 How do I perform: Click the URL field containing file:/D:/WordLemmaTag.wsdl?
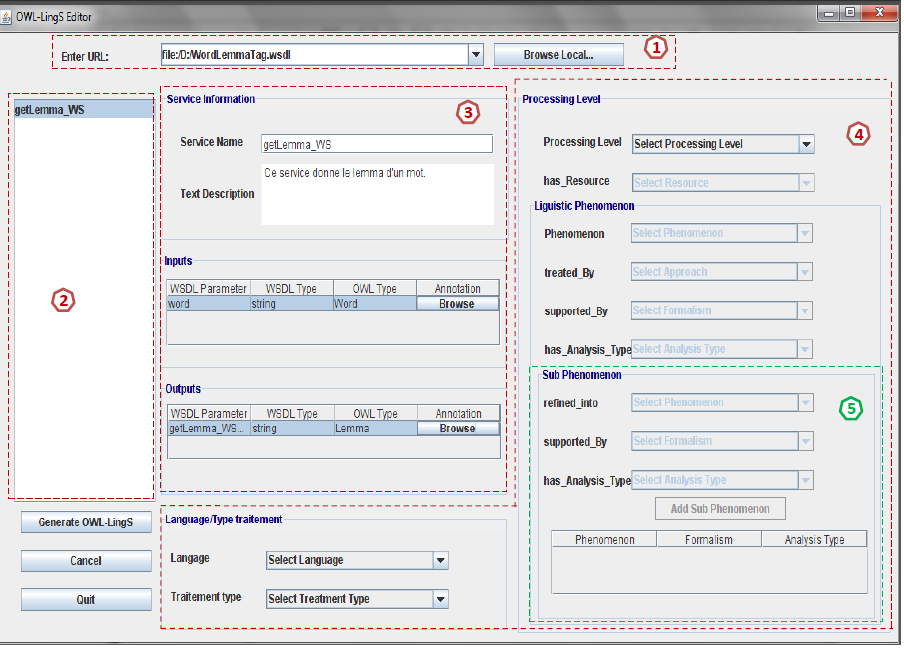[x=315, y=55]
